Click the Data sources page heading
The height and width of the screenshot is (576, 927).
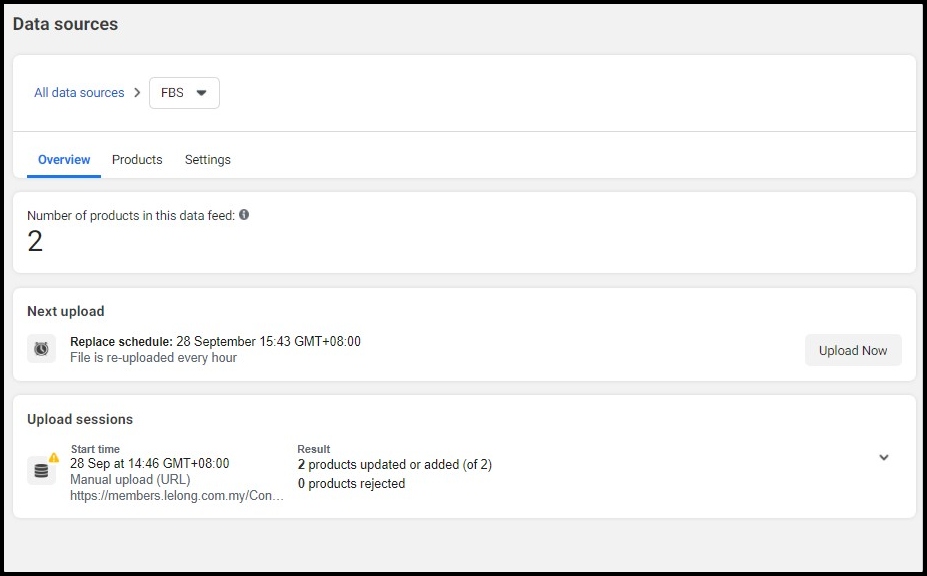coord(66,24)
